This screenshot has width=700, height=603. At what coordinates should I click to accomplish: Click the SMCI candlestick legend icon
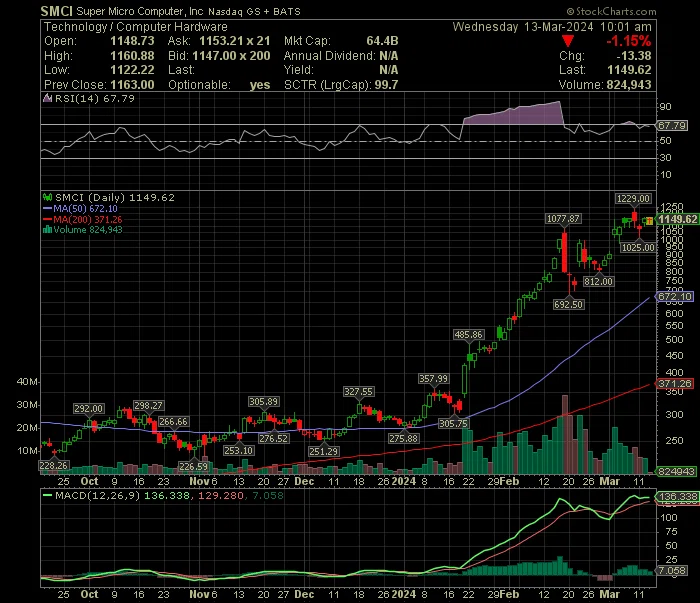point(47,197)
